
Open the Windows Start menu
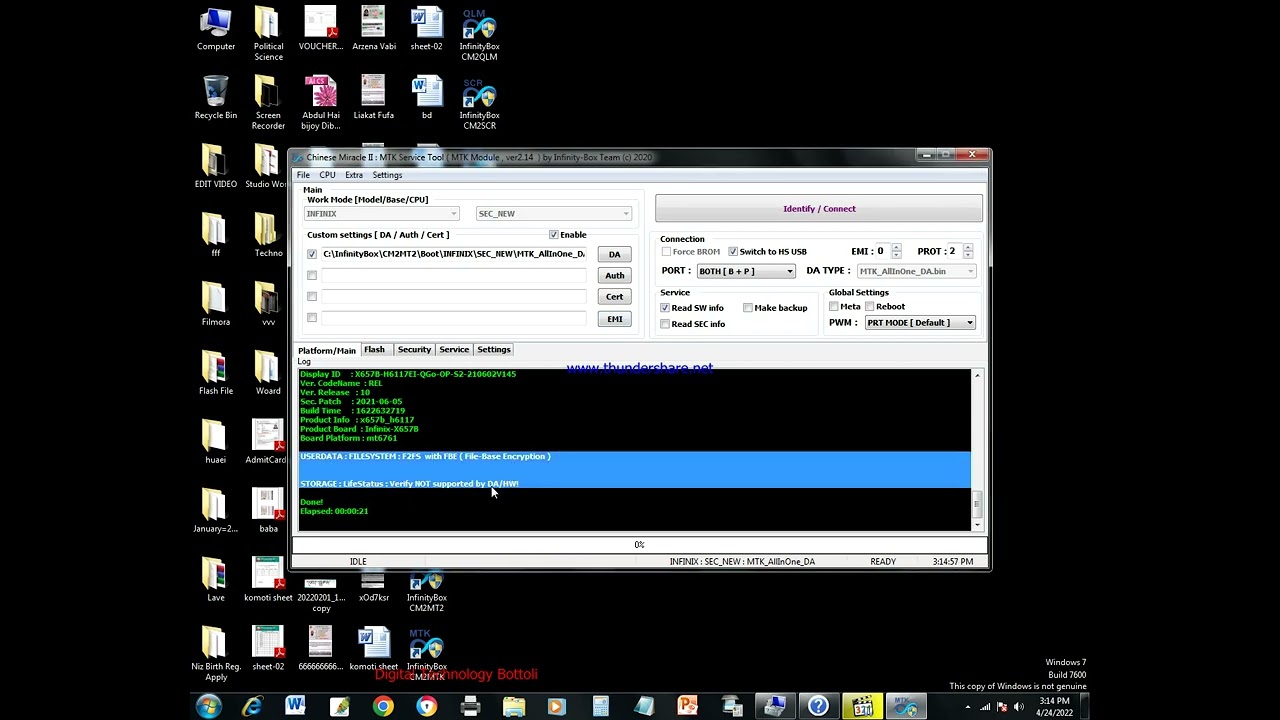[x=209, y=707]
